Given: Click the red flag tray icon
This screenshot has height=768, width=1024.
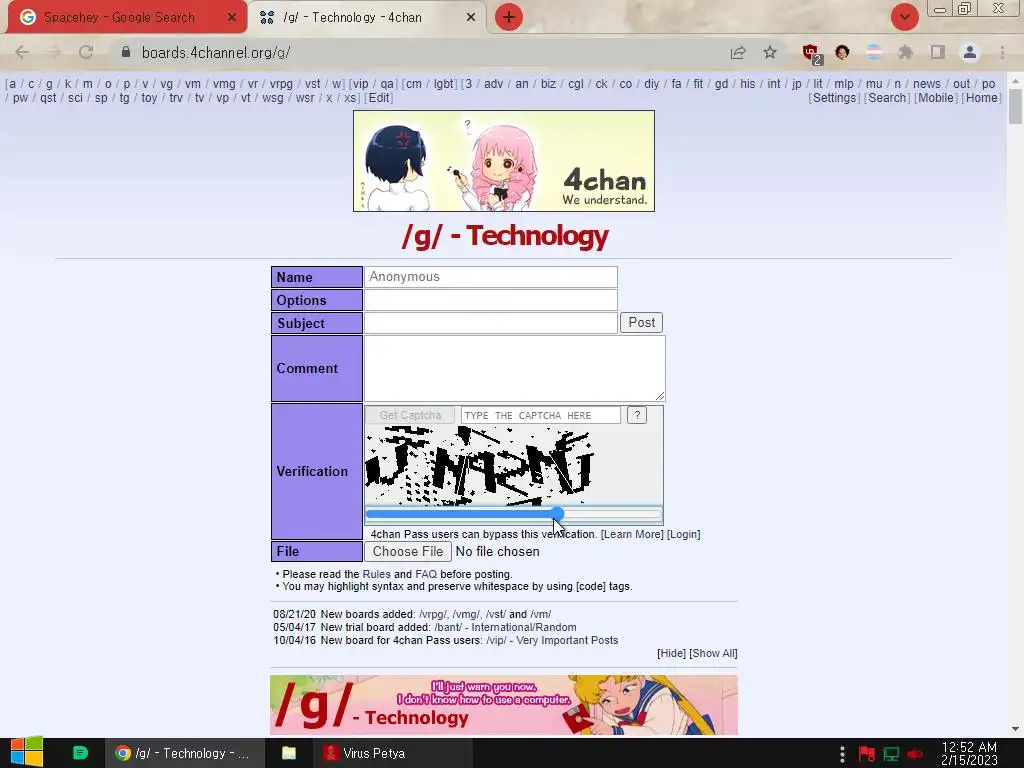Looking at the screenshot, I should [x=867, y=754].
